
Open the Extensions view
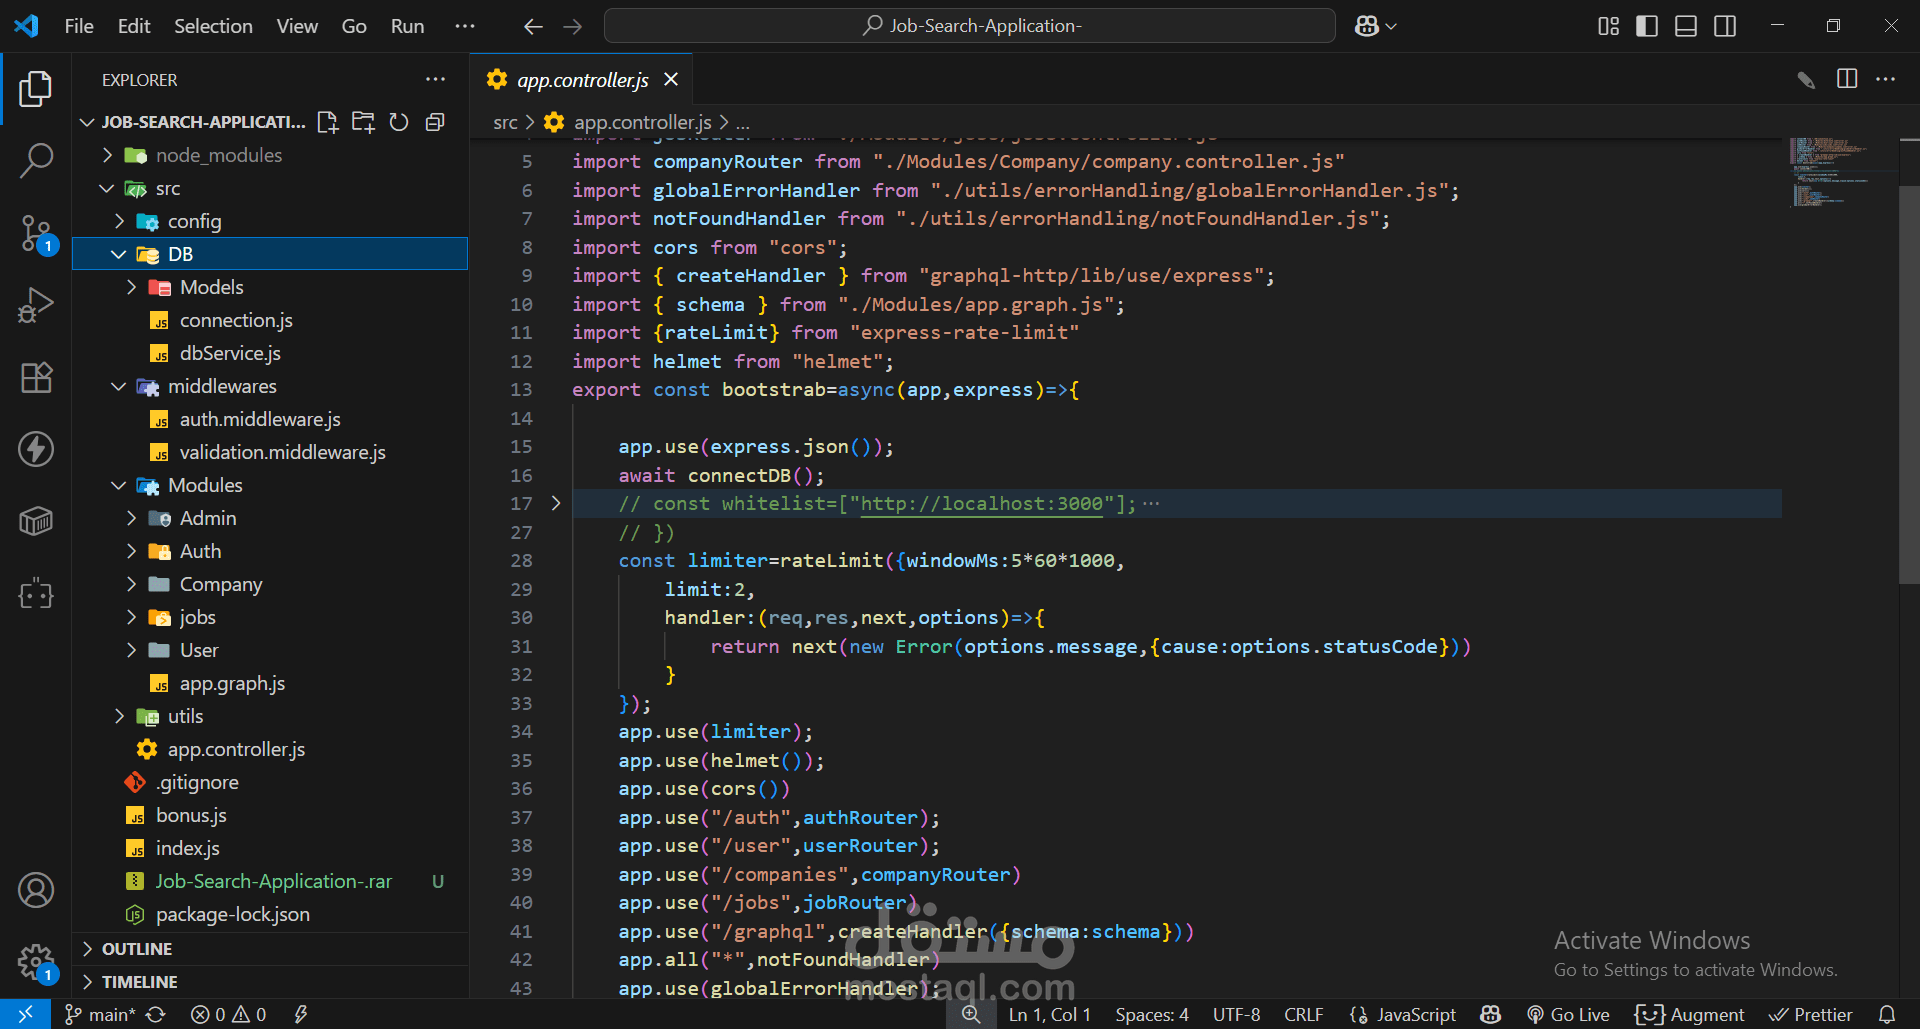click(36, 377)
